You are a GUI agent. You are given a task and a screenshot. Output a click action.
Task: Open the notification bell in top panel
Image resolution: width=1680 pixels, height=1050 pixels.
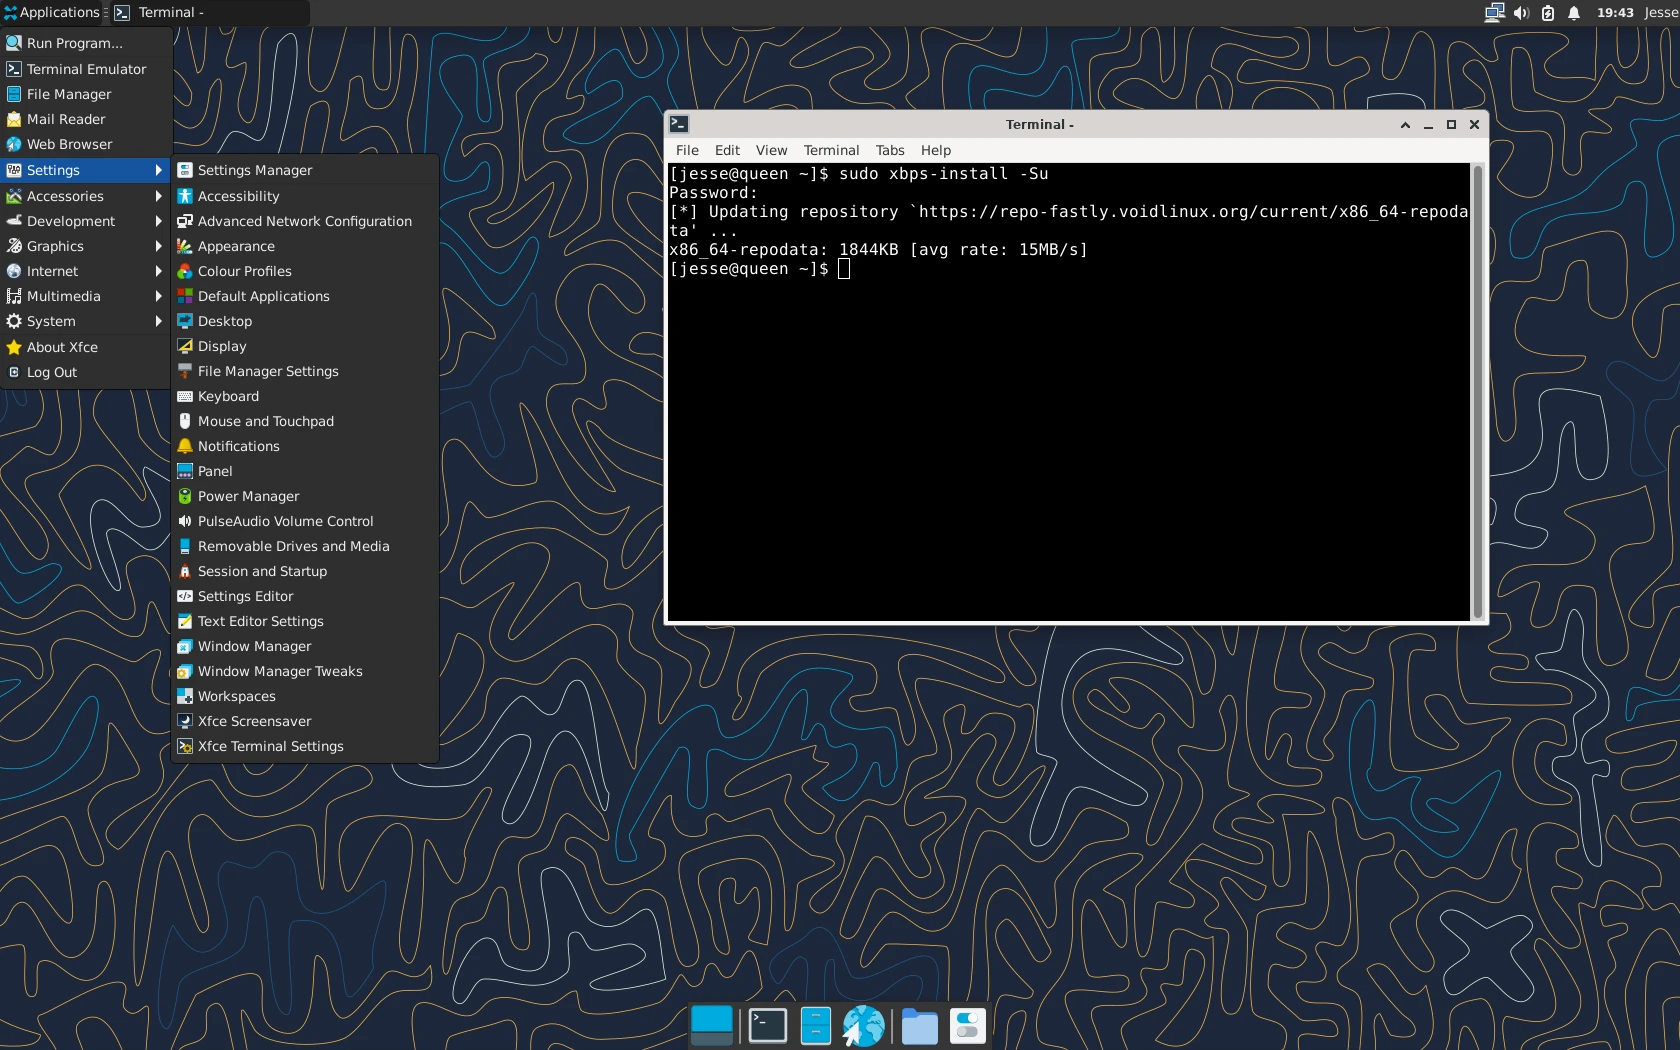(1574, 13)
